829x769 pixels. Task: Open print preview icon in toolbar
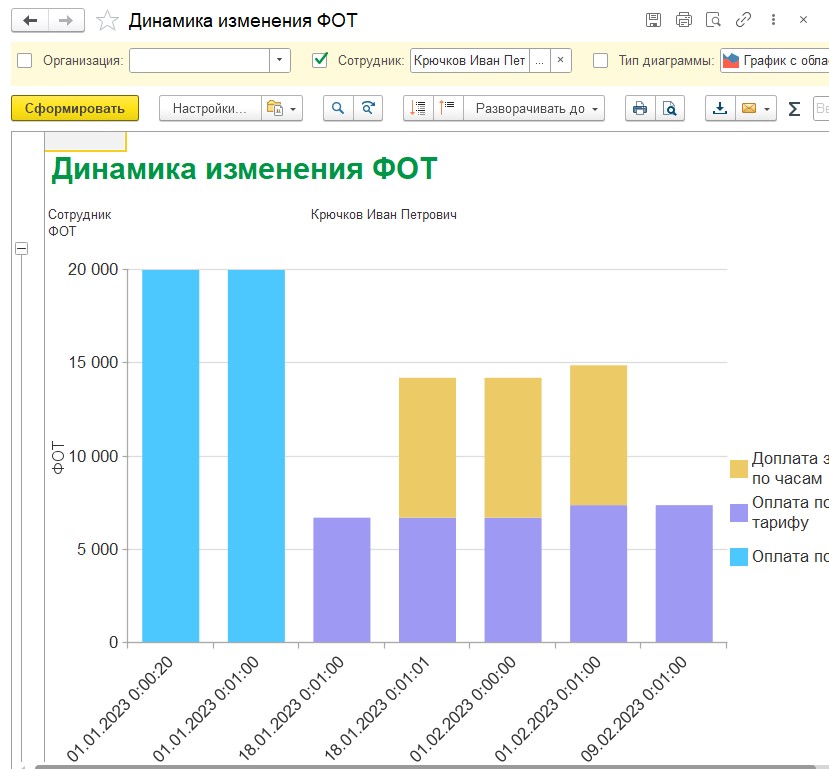[x=670, y=108]
